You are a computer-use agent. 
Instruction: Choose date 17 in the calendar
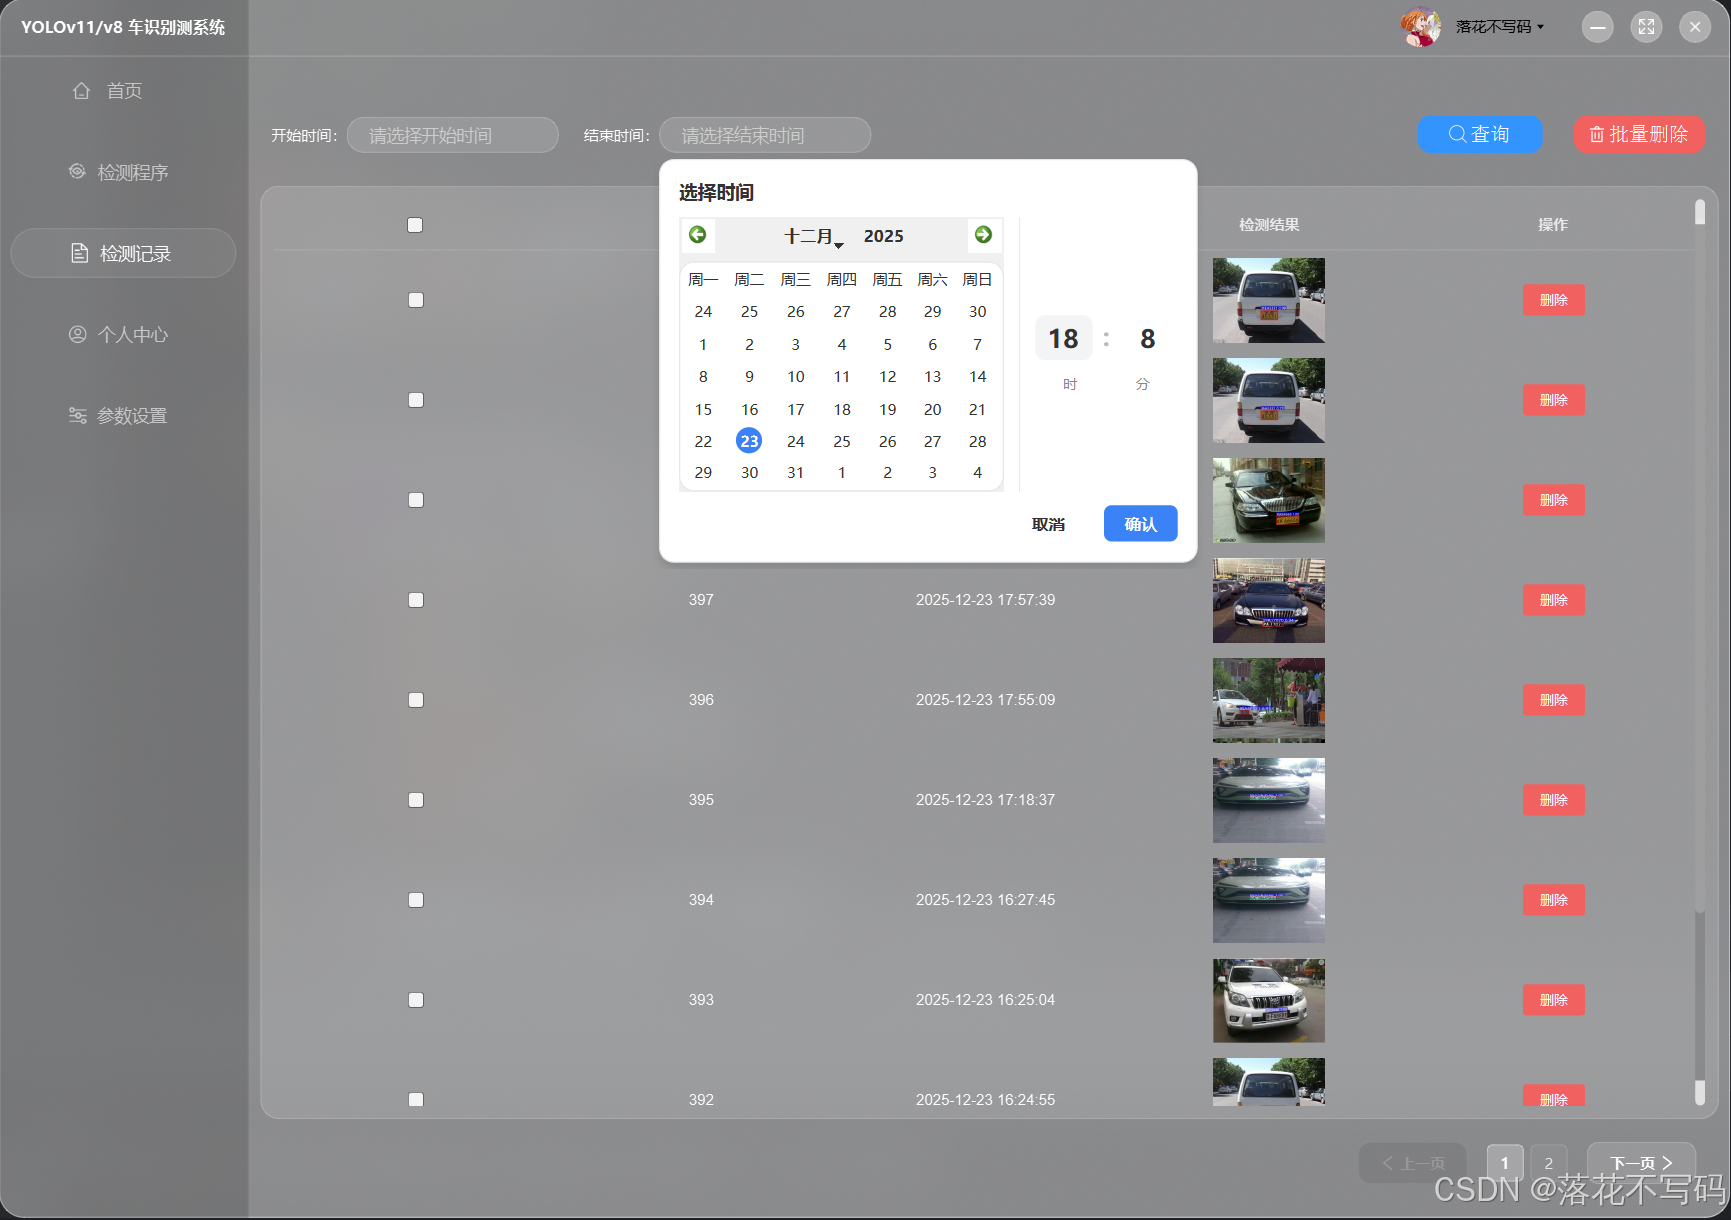coord(795,410)
